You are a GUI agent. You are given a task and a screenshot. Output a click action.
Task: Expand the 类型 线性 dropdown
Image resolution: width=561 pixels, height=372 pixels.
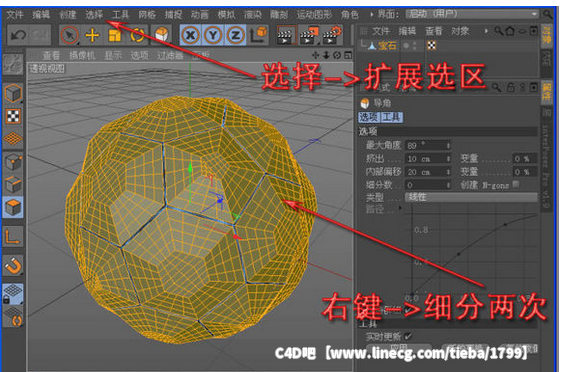pos(471,197)
